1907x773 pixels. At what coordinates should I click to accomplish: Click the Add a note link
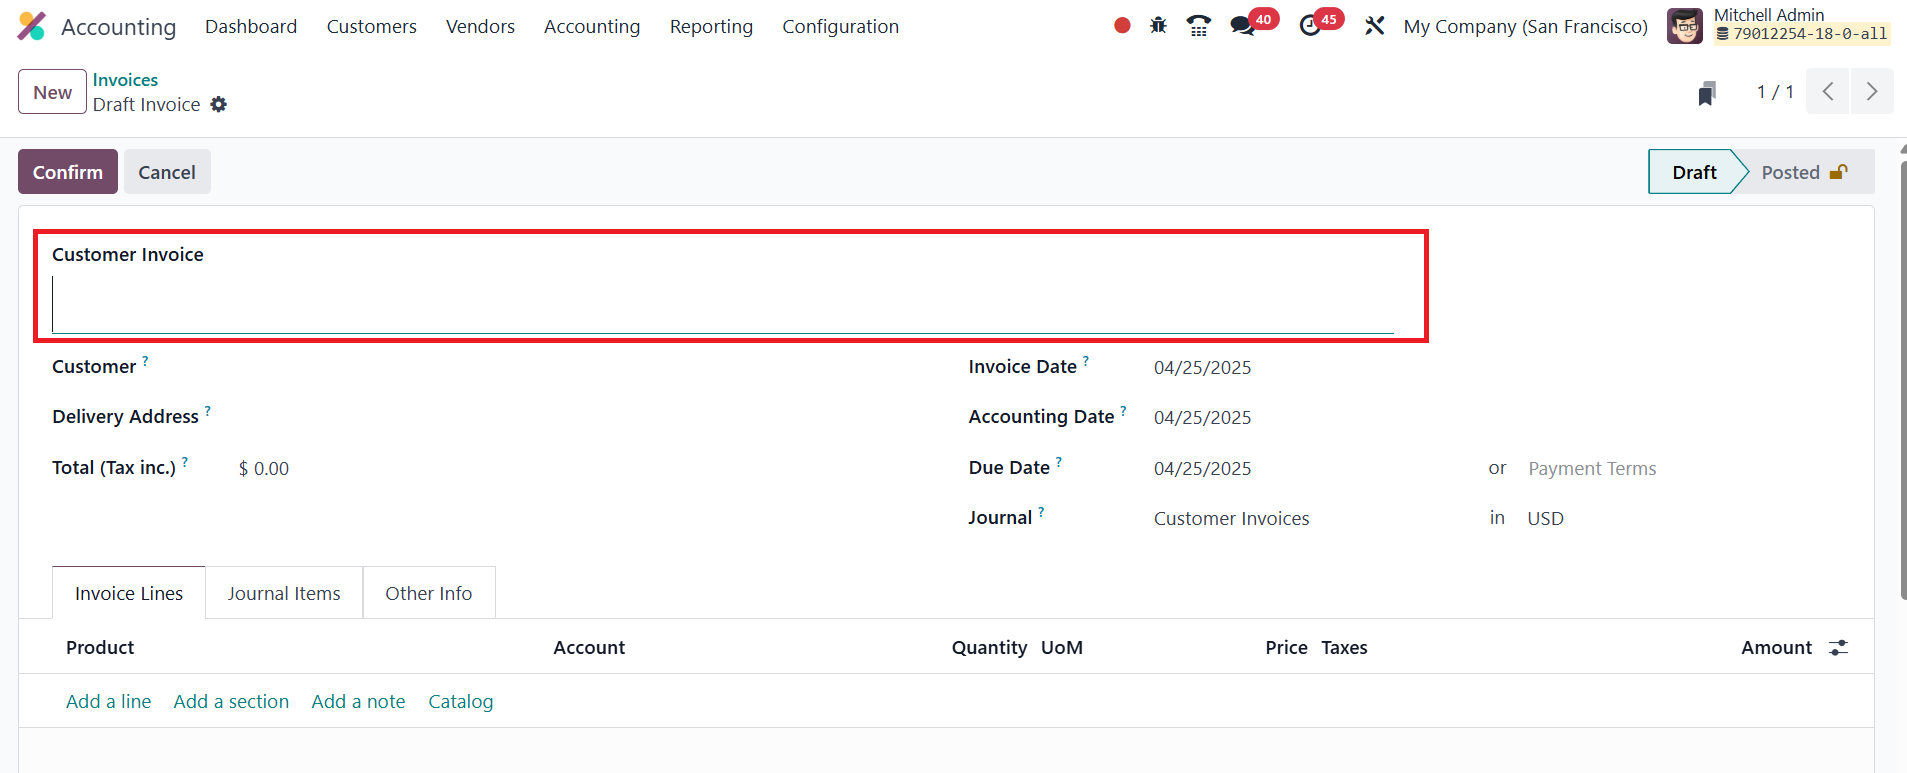[x=358, y=702]
